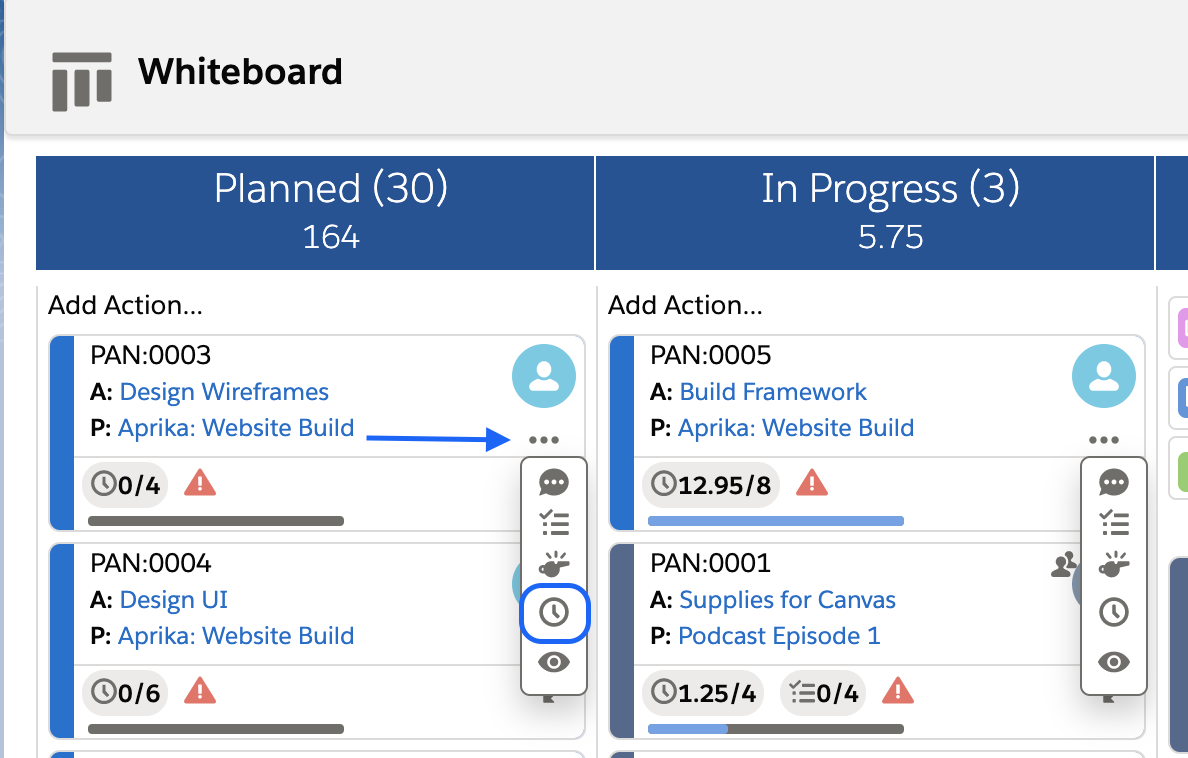This screenshot has height=758, width=1188.
Task: Click the warning triangle on PAN:0003 card
Action: [199, 484]
